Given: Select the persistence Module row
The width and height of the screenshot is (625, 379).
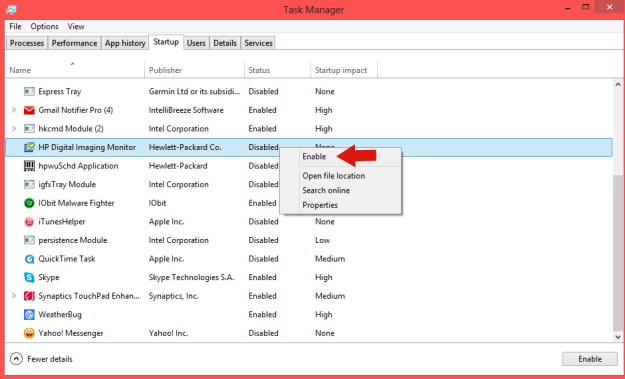Looking at the screenshot, I should 309,240.
